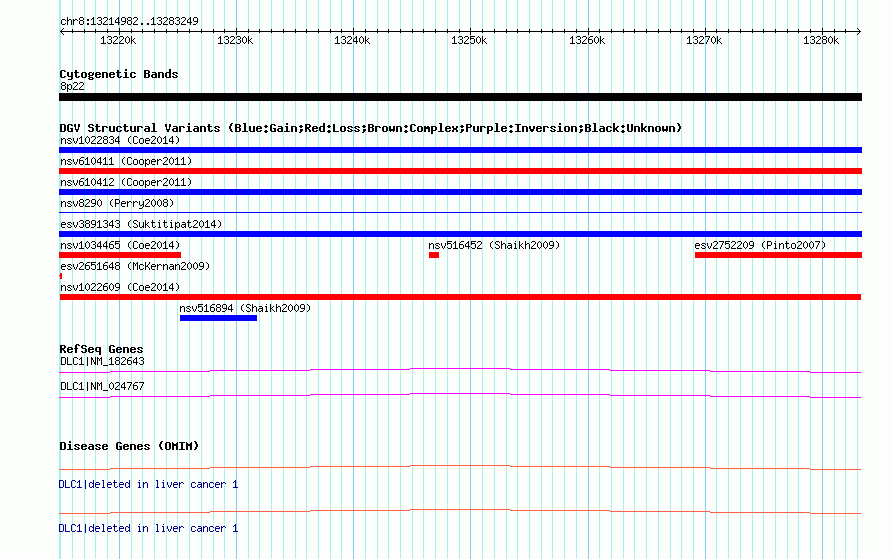Click the RefSeq Genes track title
The image size is (890, 559).
[x=101, y=350]
